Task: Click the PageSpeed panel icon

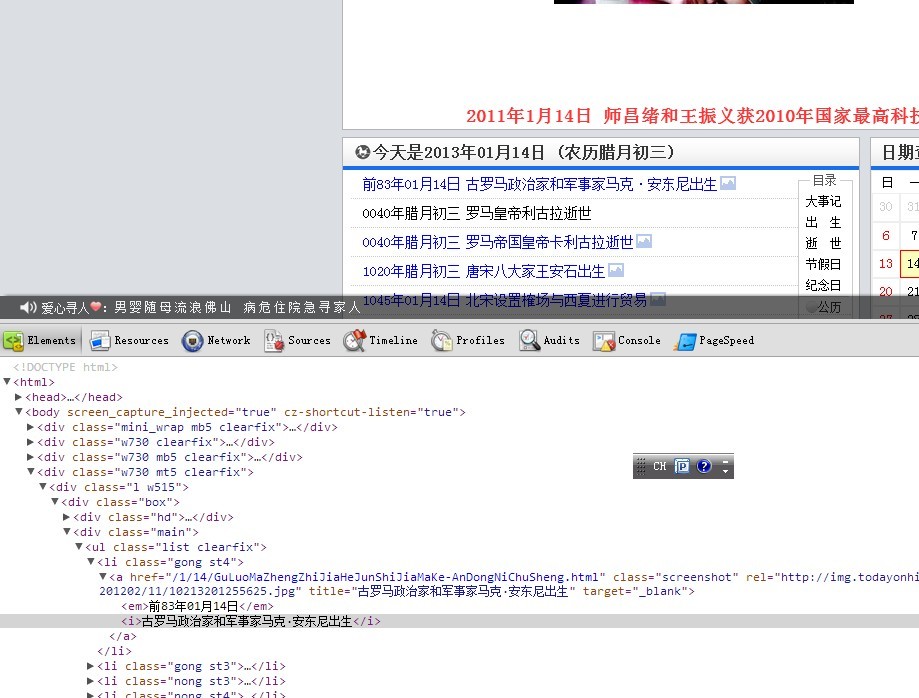Action: [685, 341]
